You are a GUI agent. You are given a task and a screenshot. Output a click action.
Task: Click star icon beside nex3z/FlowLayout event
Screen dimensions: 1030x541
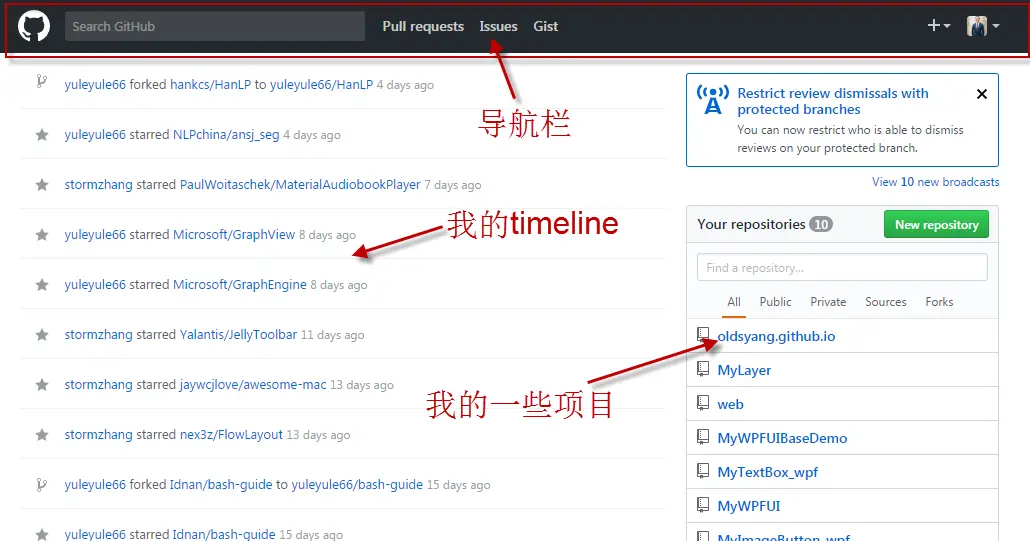click(42, 435)
